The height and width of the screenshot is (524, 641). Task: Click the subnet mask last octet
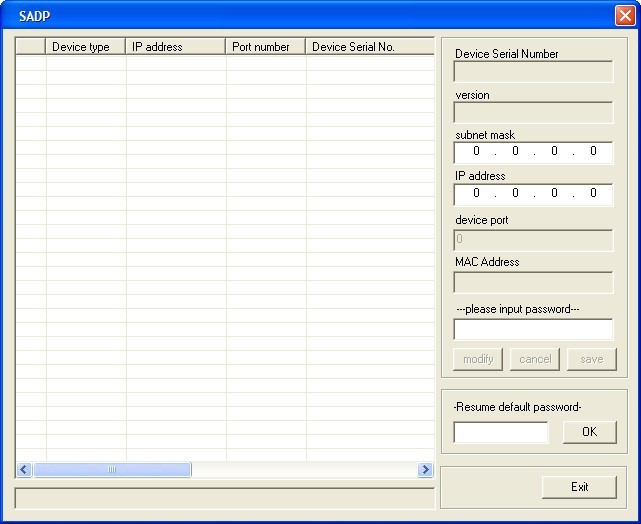pyautogui.click(x=593, y=151)
